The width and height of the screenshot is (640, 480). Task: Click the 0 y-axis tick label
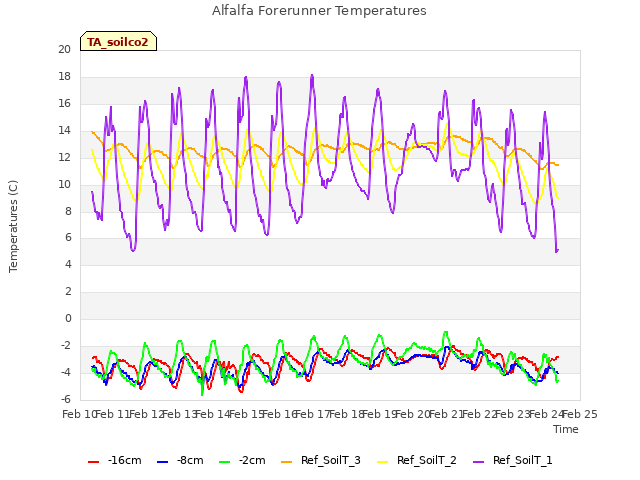[x=68, y=318]
